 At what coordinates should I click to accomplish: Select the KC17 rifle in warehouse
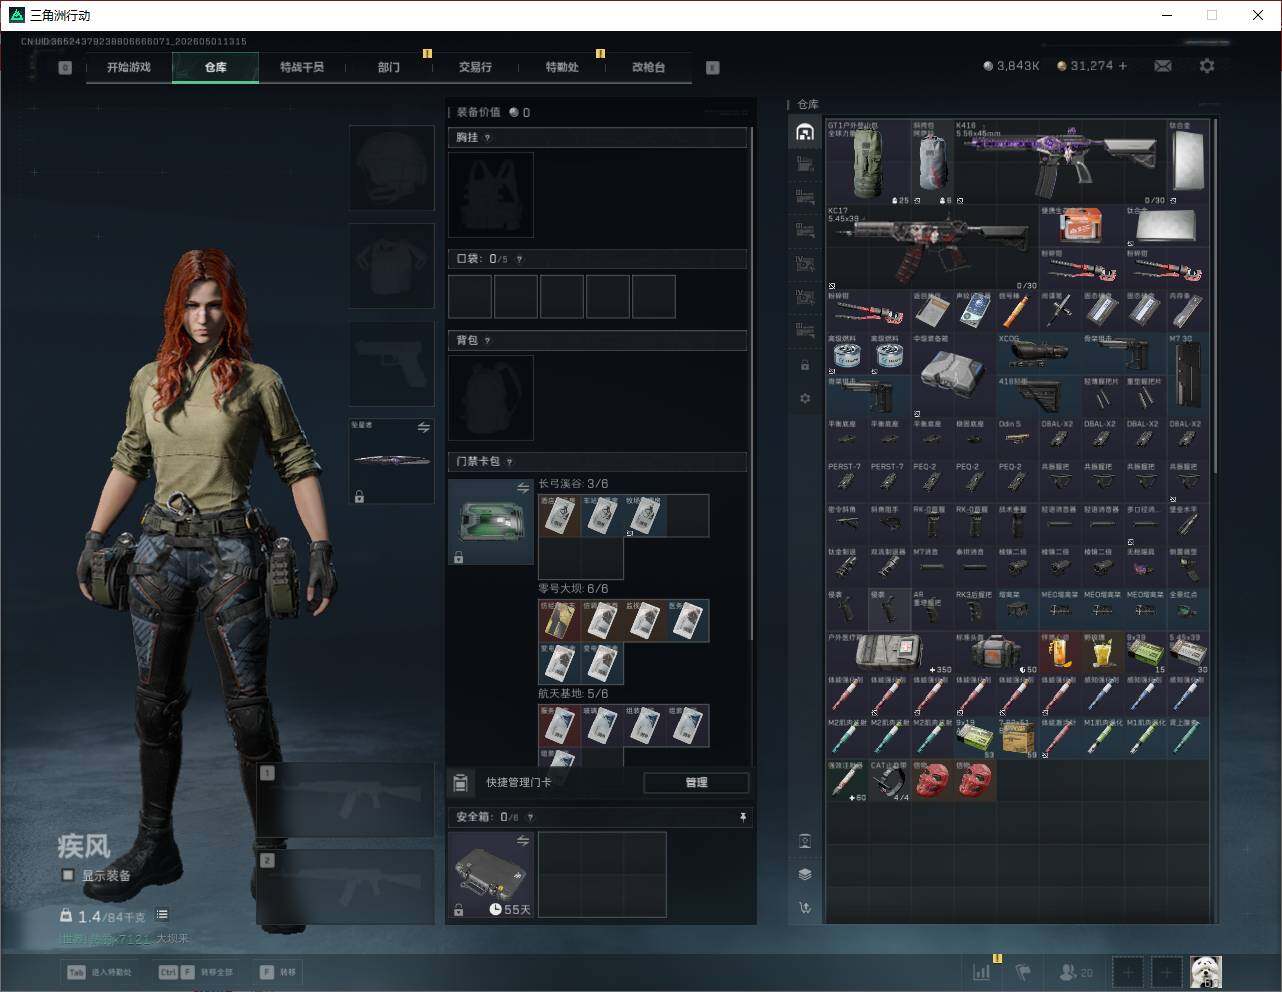point(932,247)
